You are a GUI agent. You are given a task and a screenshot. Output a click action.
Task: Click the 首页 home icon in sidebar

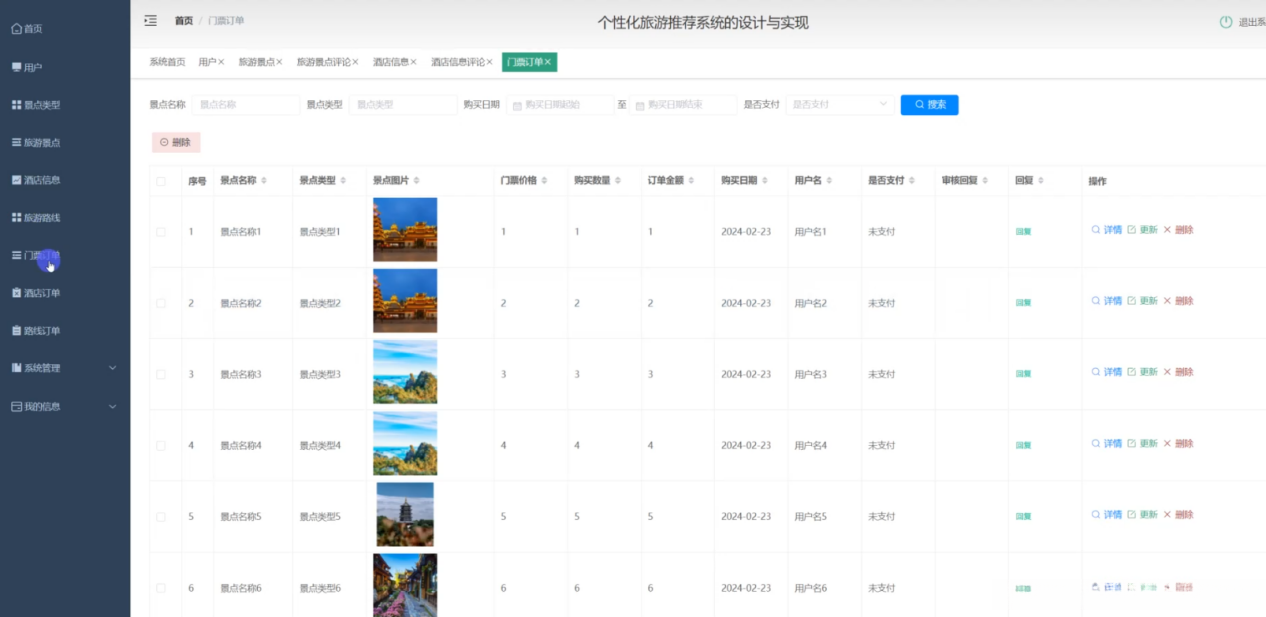16,29
